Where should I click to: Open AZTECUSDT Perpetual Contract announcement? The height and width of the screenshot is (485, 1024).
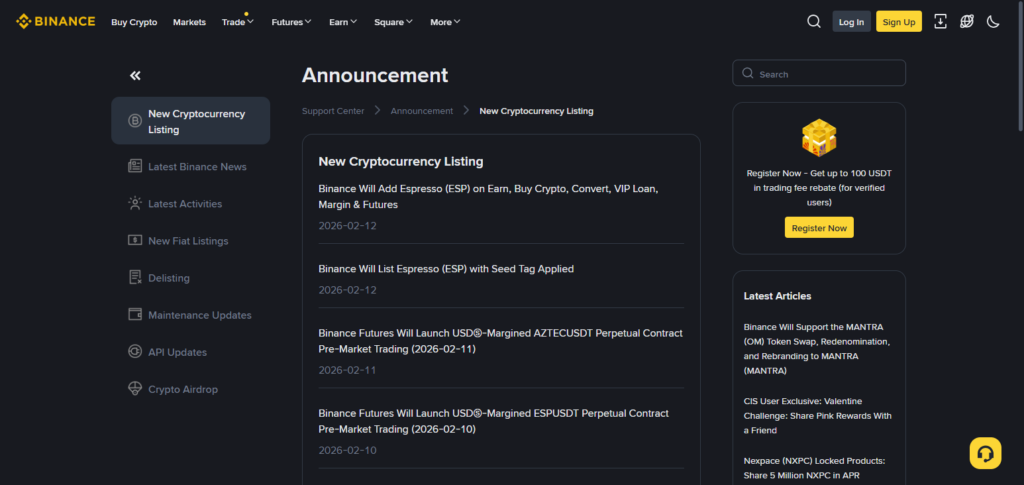(500, 341)
